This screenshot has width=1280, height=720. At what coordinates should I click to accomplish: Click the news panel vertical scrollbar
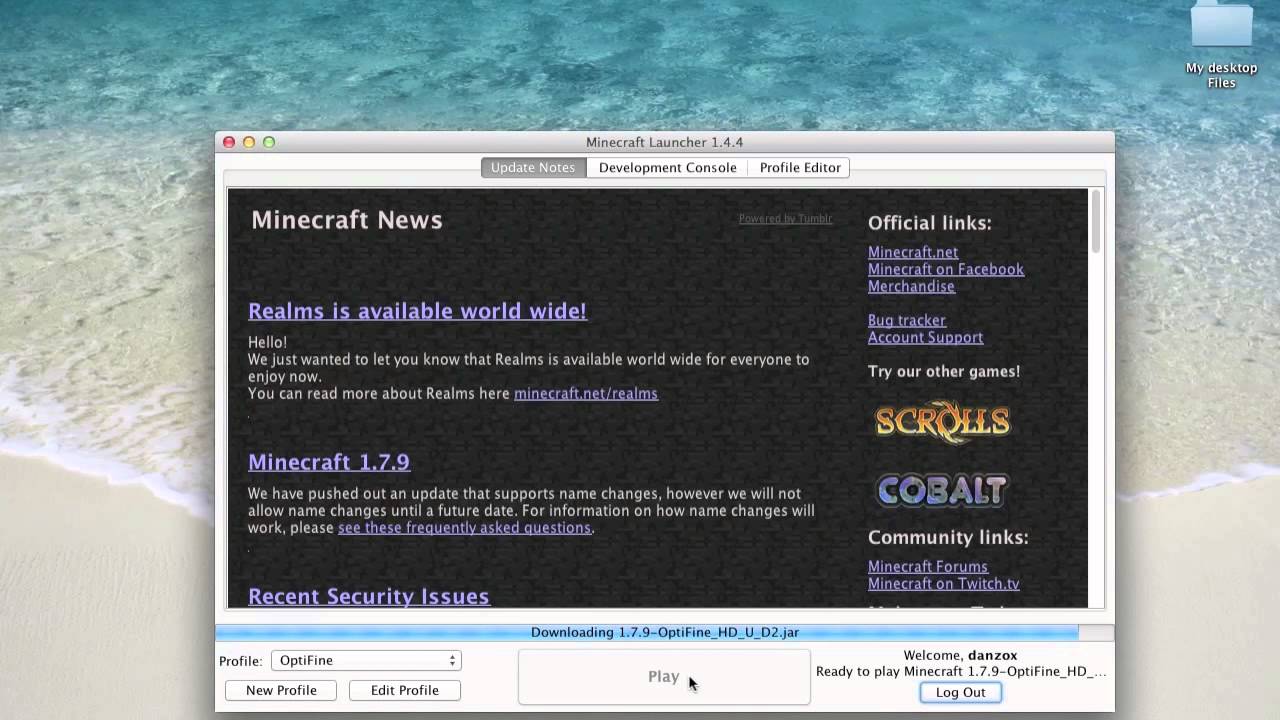(x=1096, y=221)
